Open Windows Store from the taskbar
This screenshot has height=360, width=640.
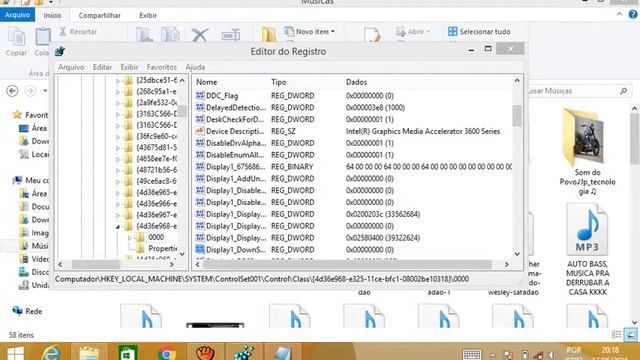[x=127, y=353]
